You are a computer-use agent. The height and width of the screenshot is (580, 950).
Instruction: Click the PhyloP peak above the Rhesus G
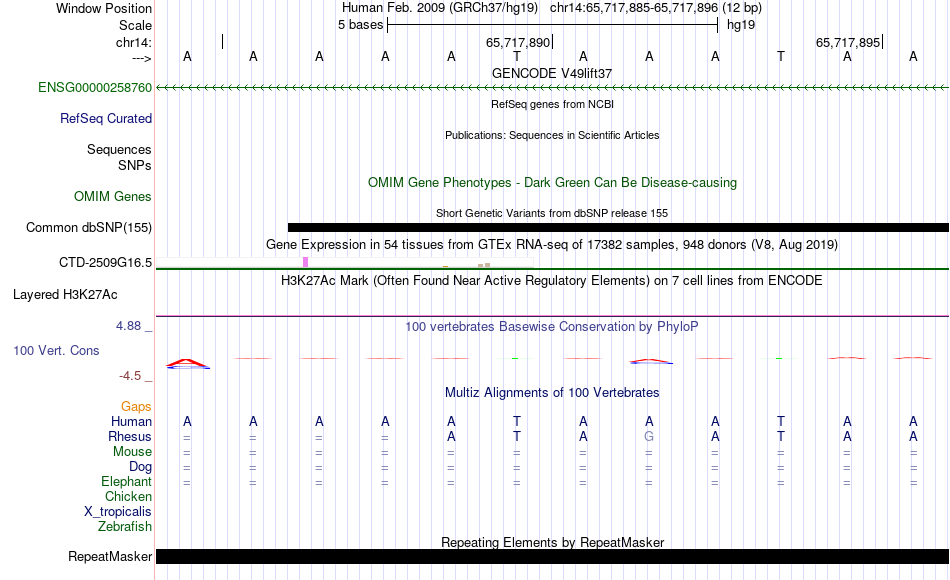pyautogui.click(x=651, y=361)
